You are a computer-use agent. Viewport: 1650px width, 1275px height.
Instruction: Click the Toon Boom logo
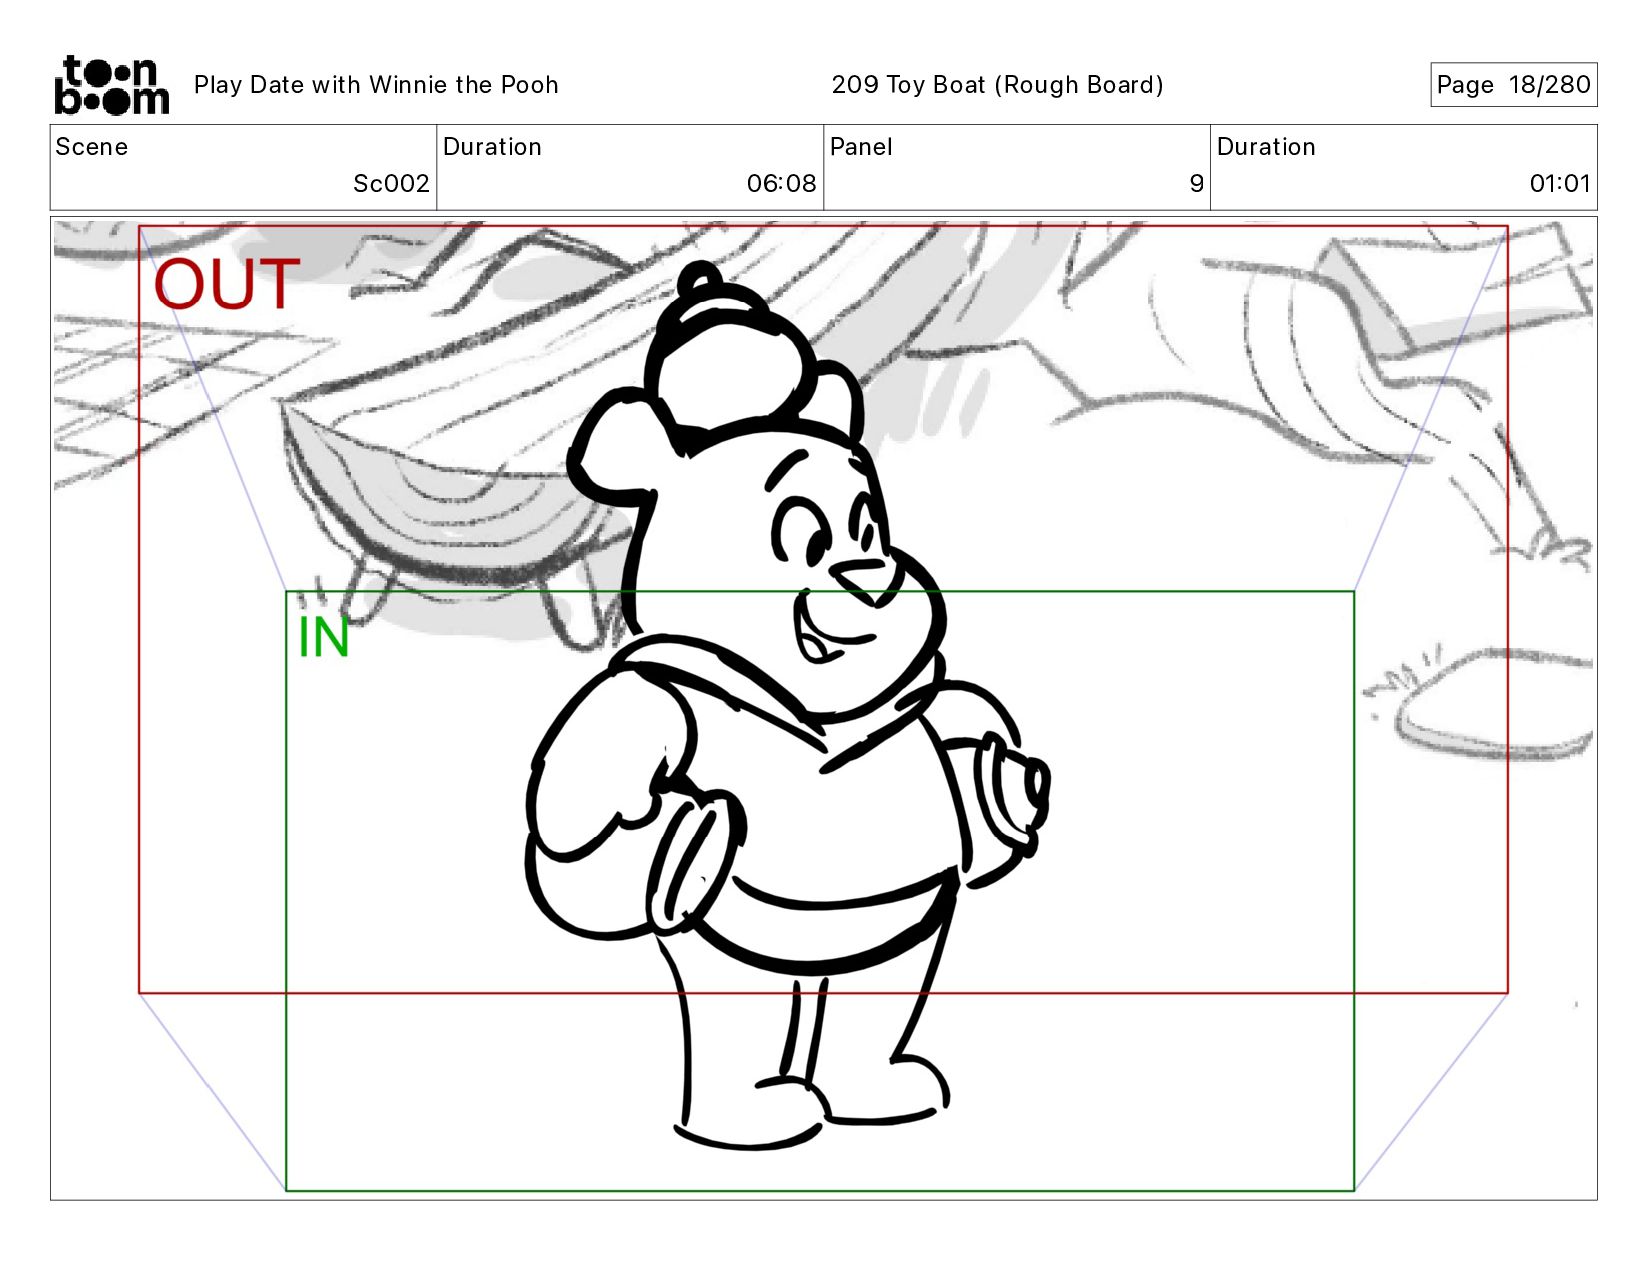point(111,85)
